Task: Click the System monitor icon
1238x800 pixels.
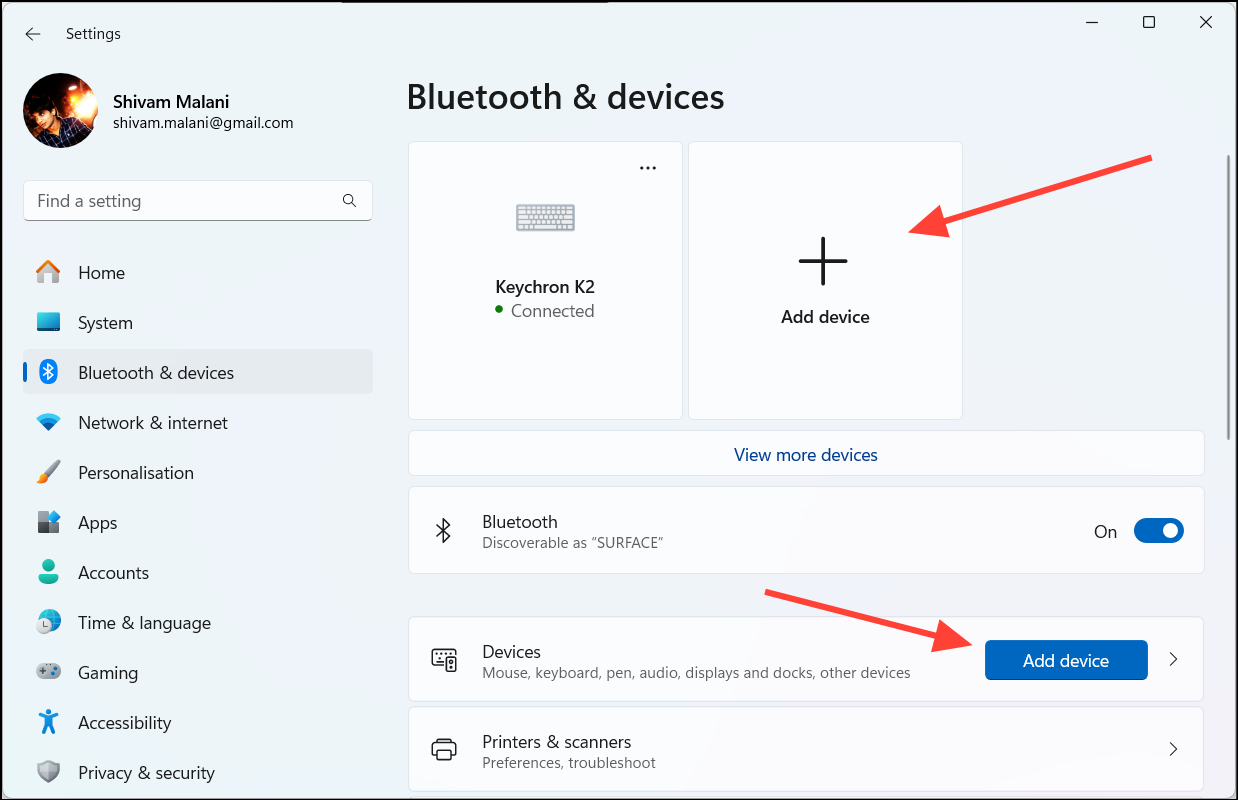Action: pos(48,322)
